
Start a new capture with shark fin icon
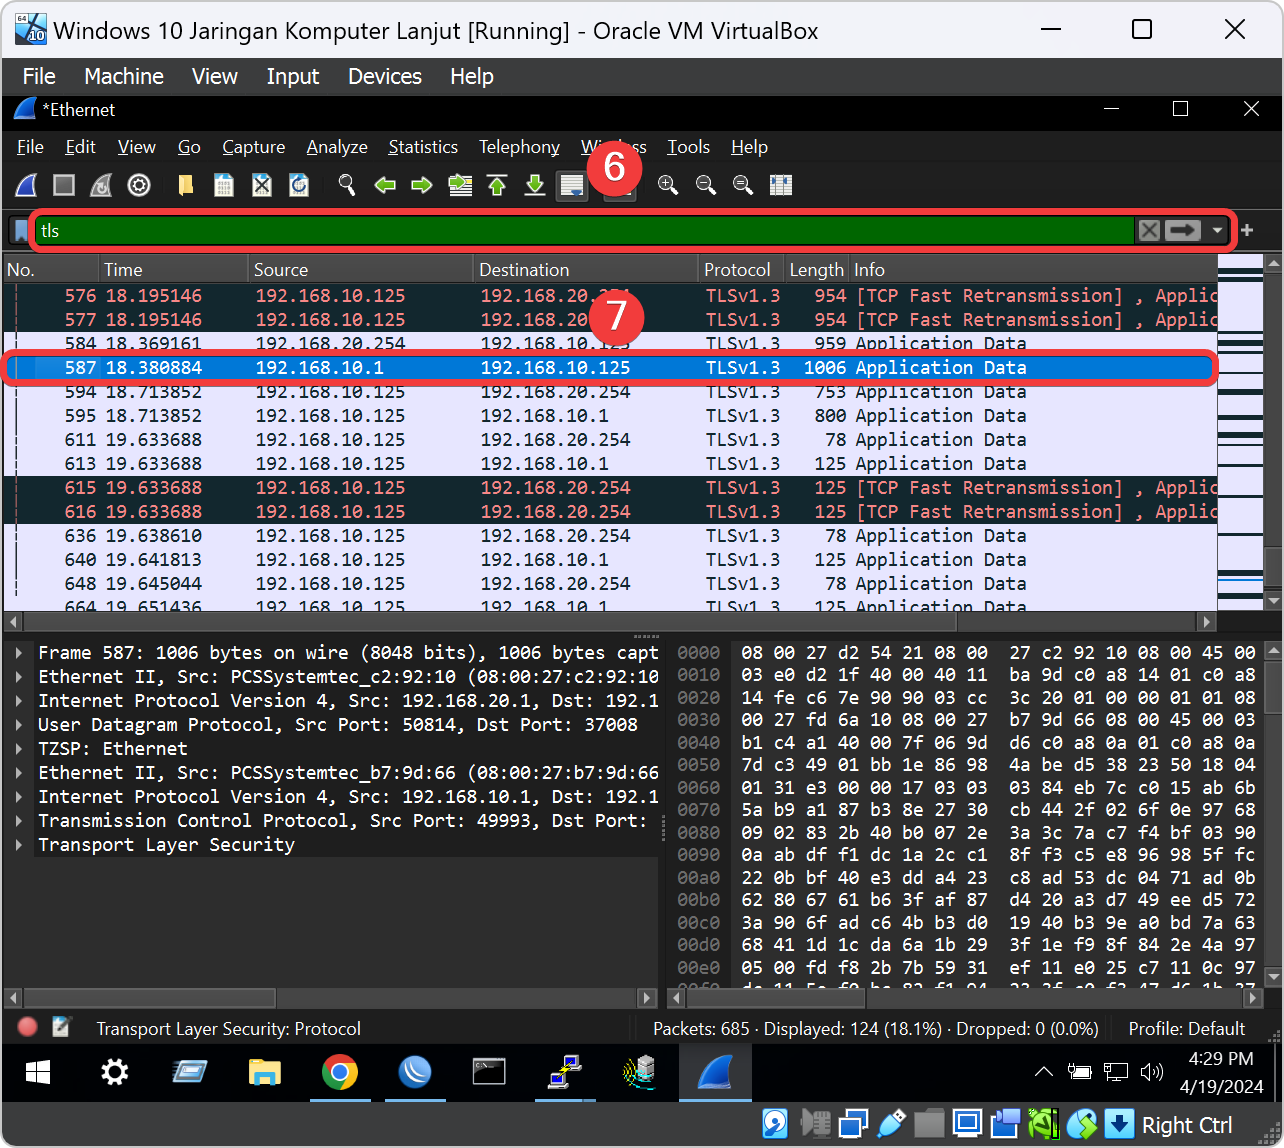click(27, 185)
